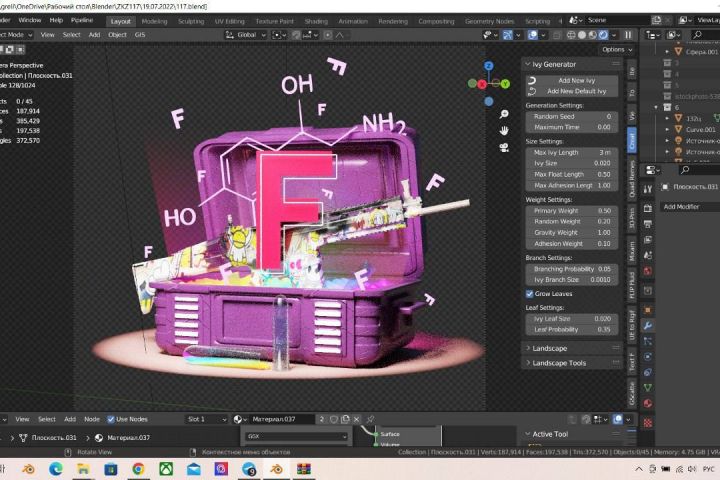Open the Shading workspace tab
Image resolution: width=720 pixels, height=480 pixels.
tap(316, 21)
